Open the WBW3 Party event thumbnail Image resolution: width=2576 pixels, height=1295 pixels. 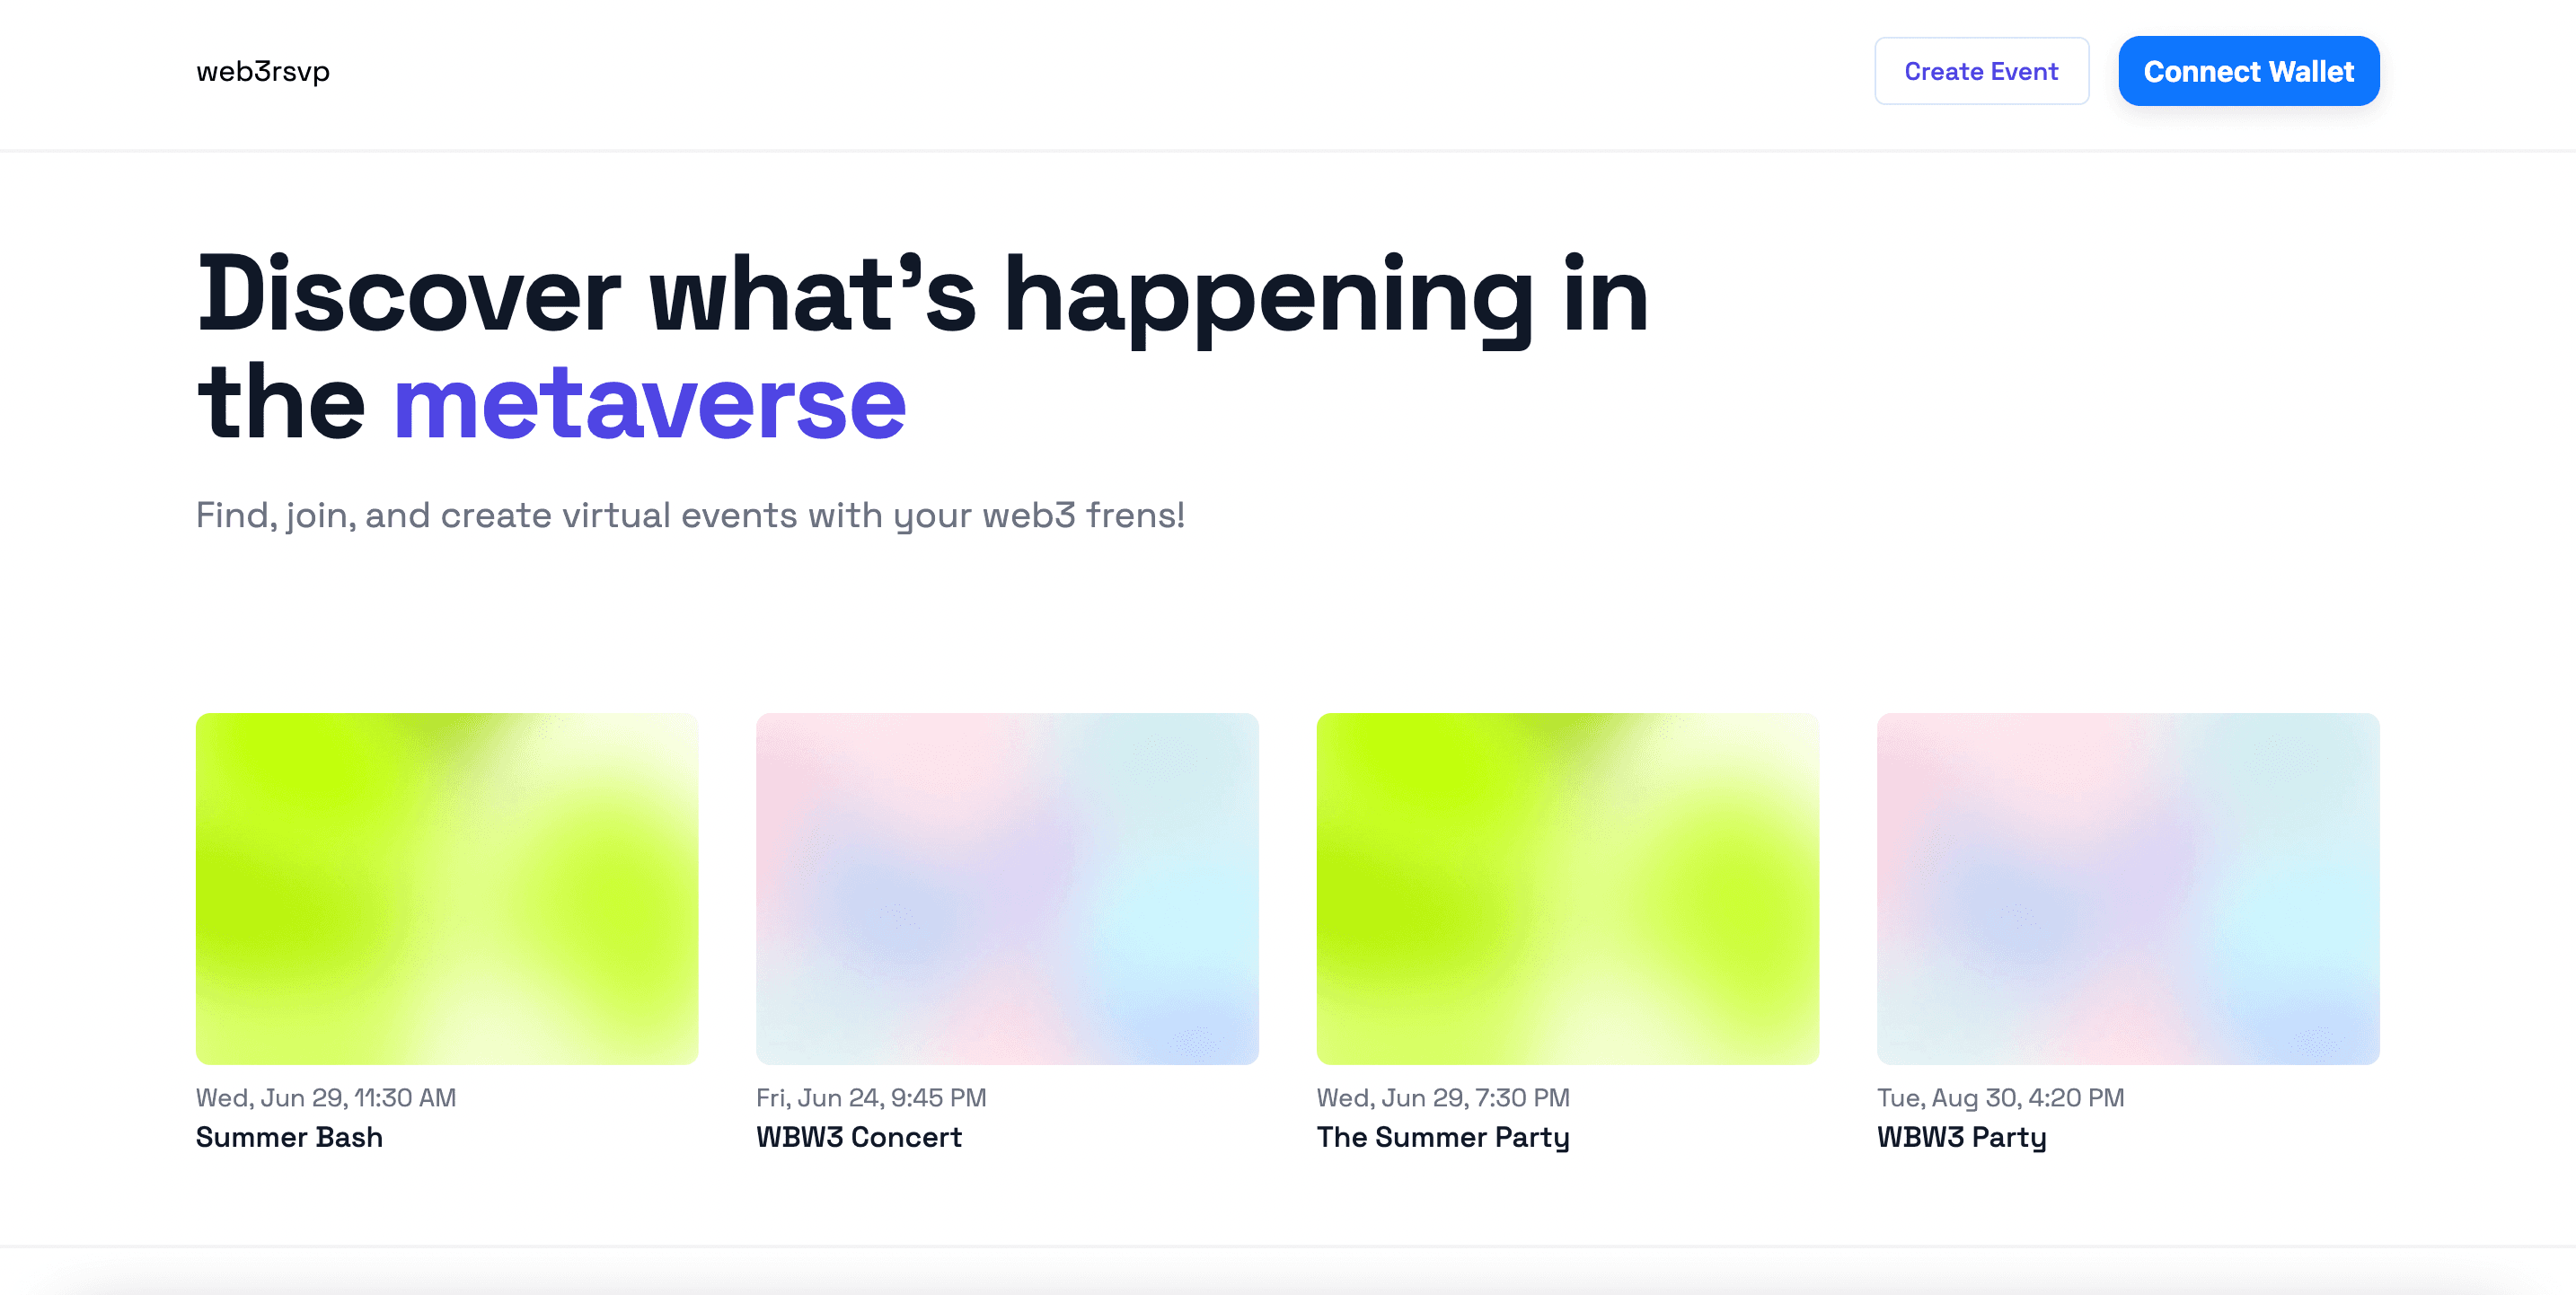pos(2128,888)
